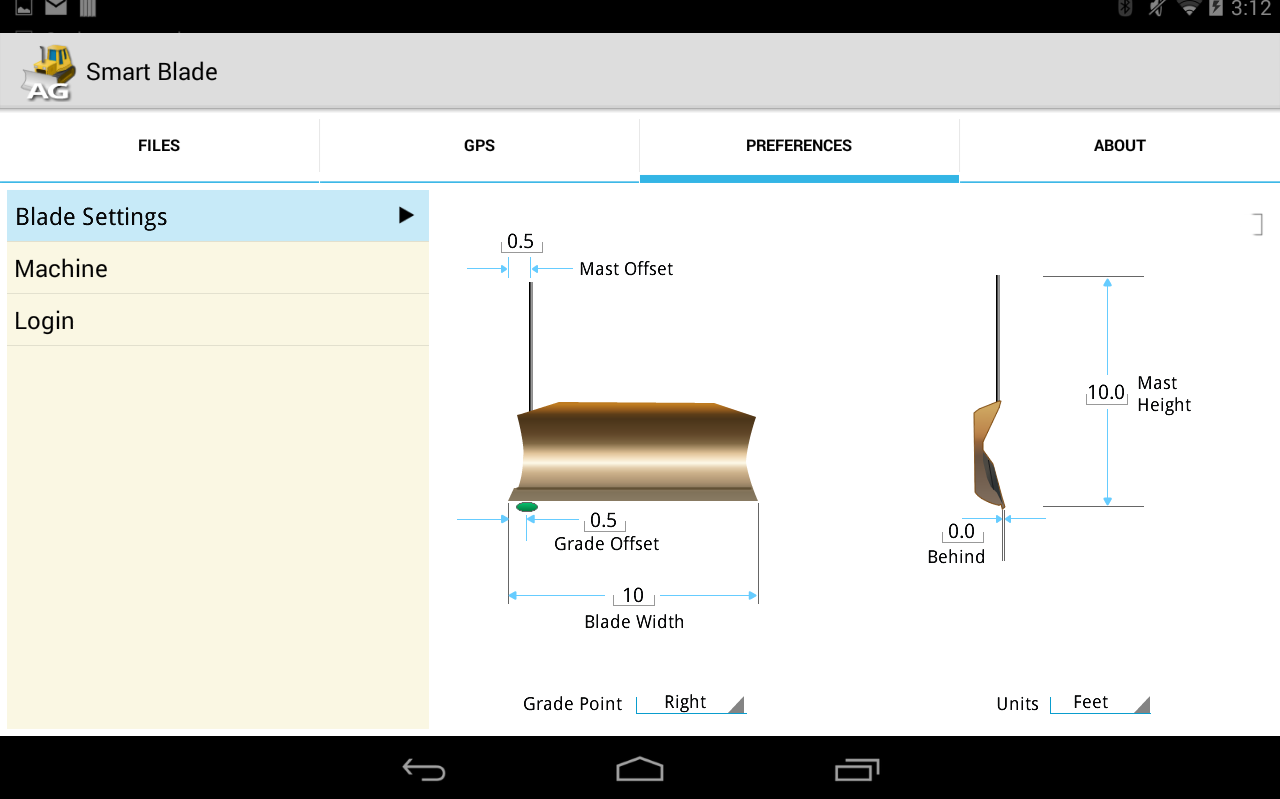Screen dimensions: 1280x799
Task: Switch to the FILES tab
Action: [x=159, y=146]
